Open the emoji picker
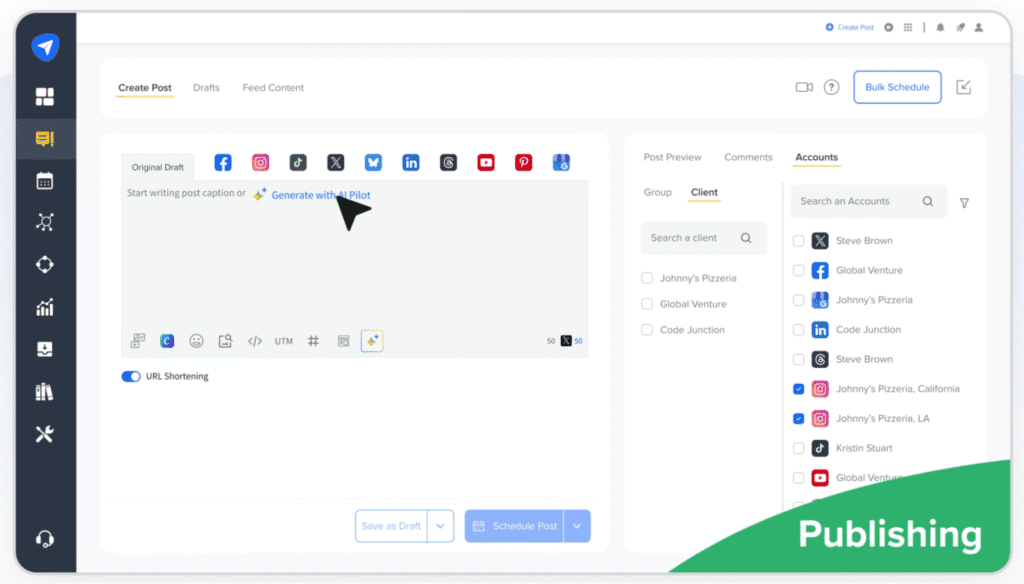Screen dimensions: 1024x584 tap(197, 340)
